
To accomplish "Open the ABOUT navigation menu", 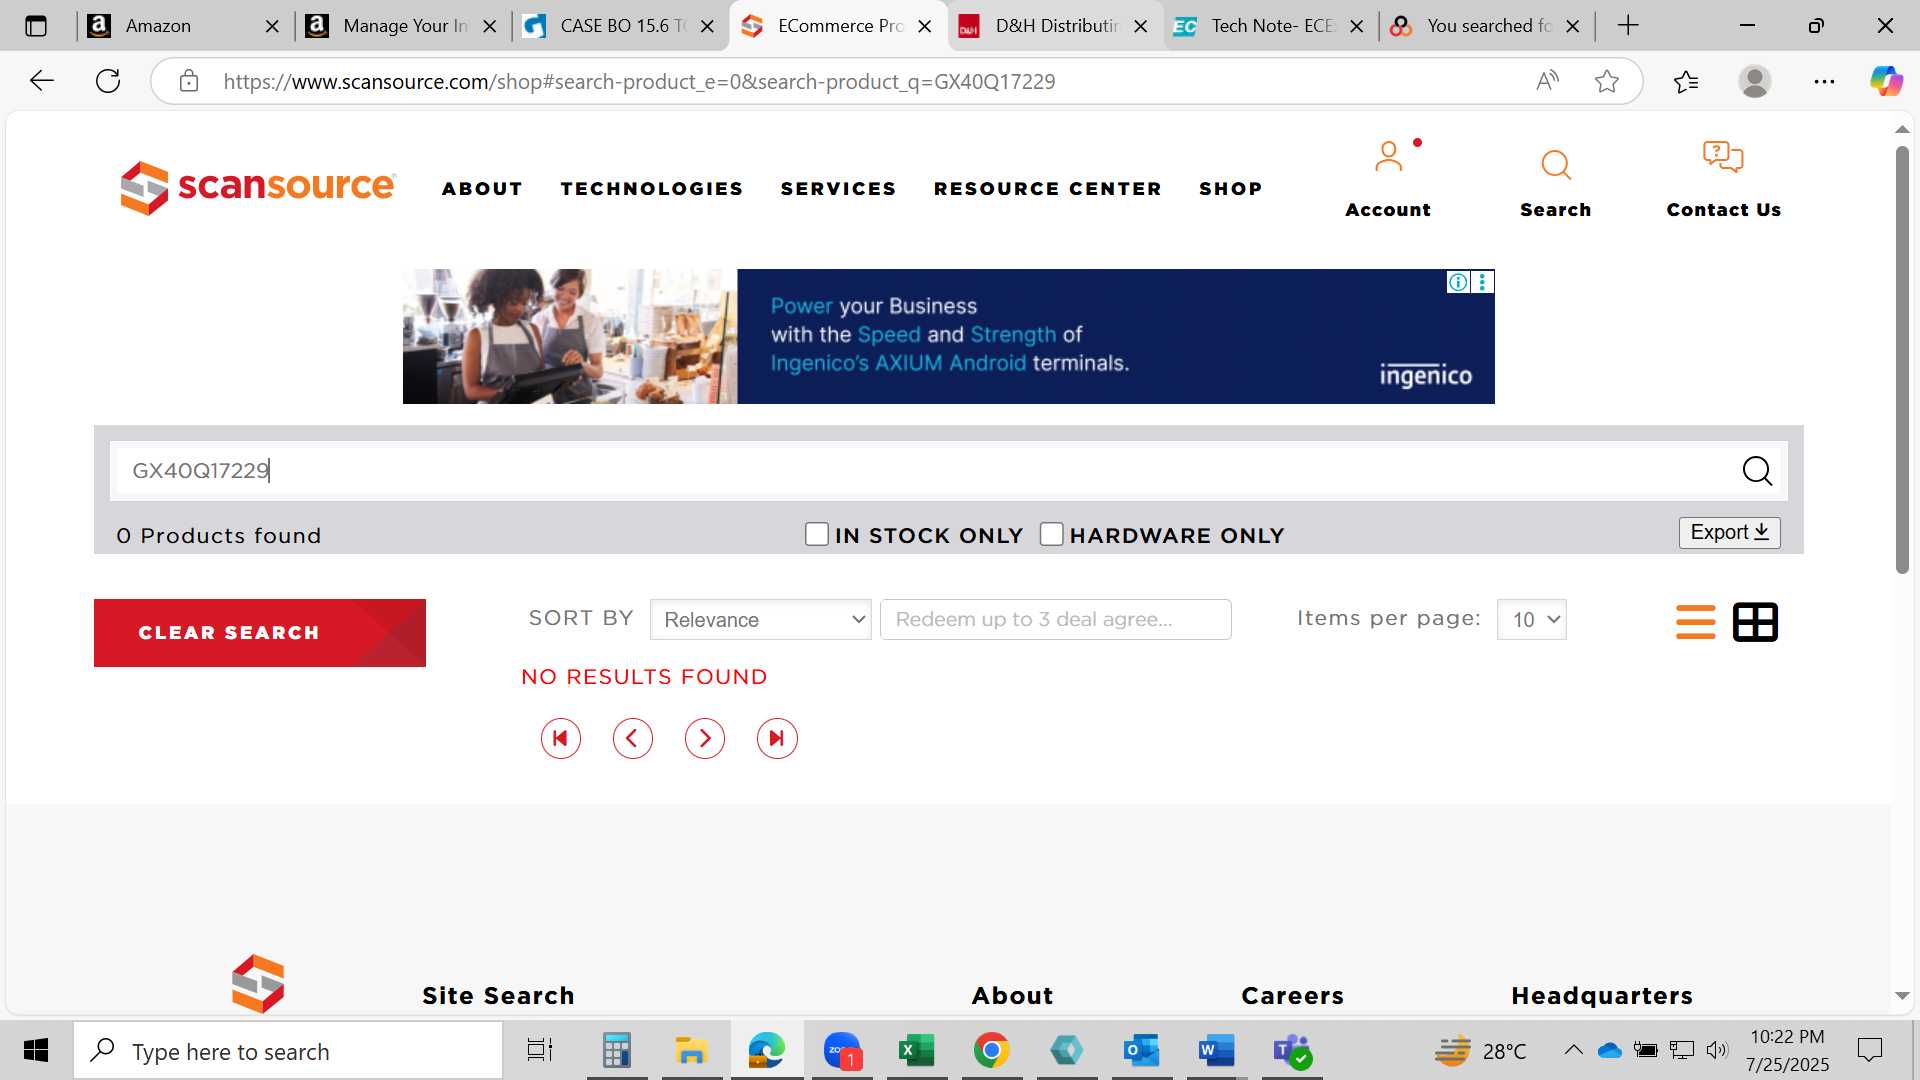I will point(482,189).
